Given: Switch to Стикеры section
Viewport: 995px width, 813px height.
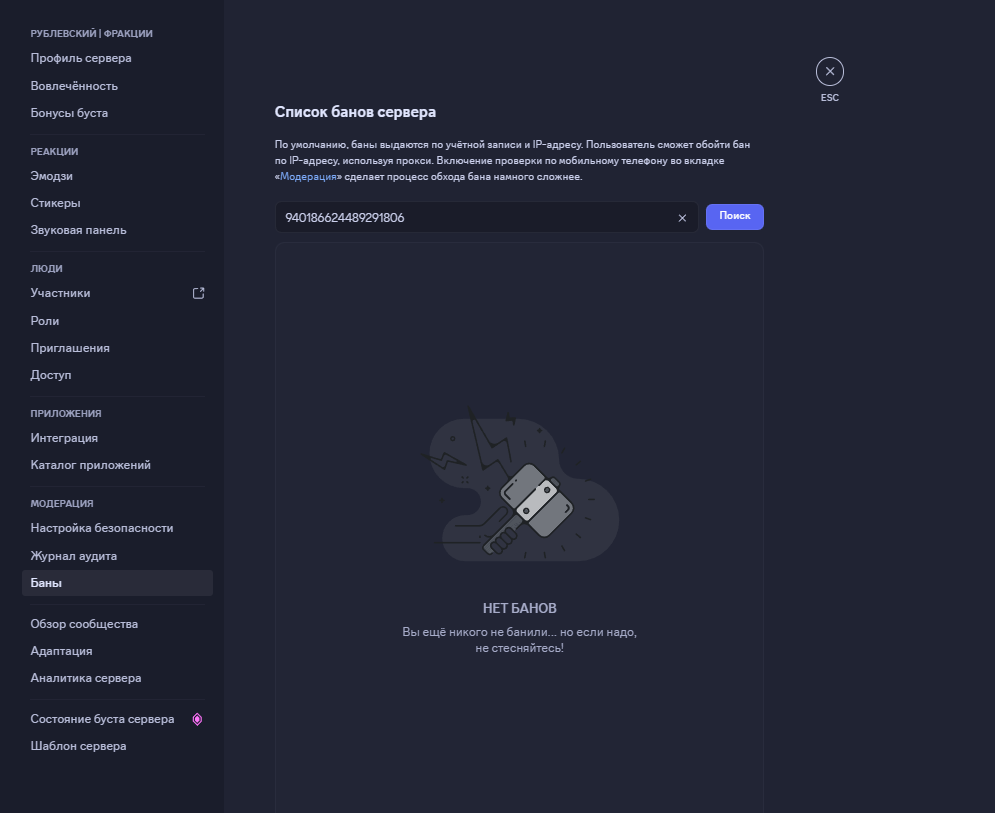Looking at the screenshot, I should [x=55, y=203].
